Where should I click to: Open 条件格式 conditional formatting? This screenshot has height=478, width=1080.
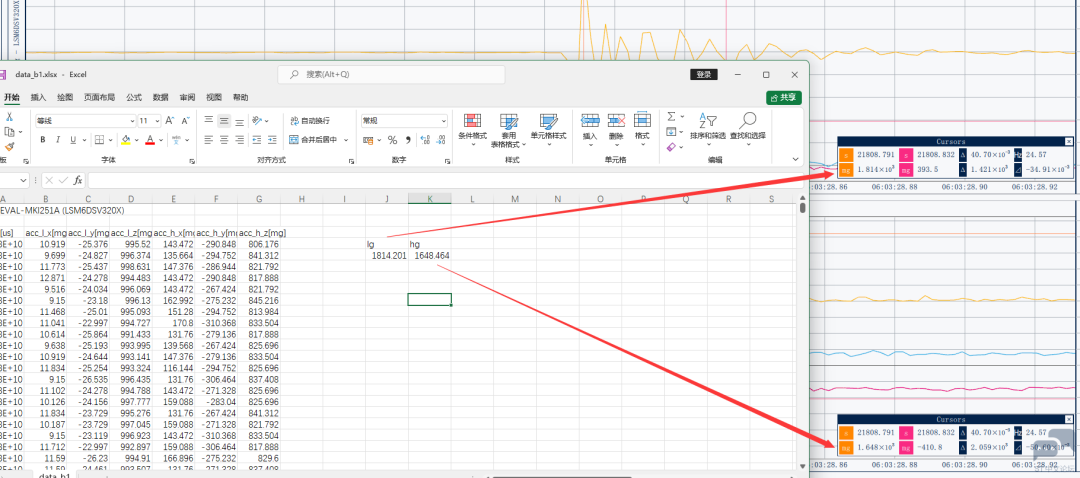[x=472, y=129]
